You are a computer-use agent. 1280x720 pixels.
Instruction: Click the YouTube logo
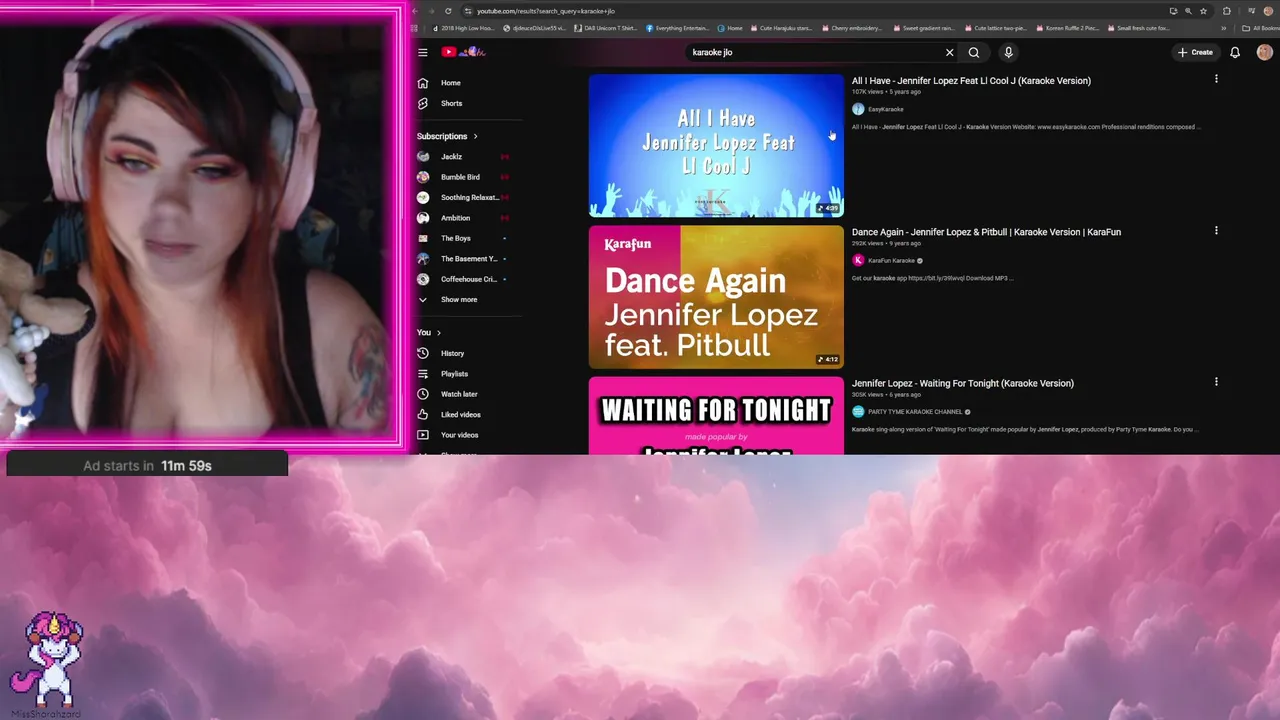tap(463, 52)
